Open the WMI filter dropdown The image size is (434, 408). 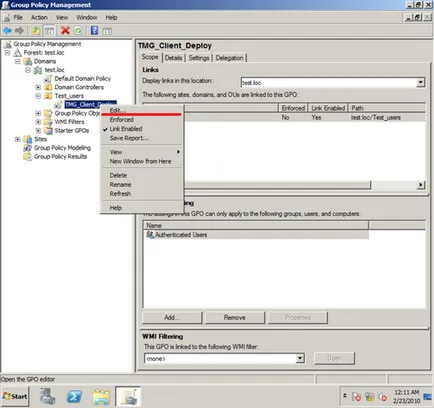[x=300, y=358]
